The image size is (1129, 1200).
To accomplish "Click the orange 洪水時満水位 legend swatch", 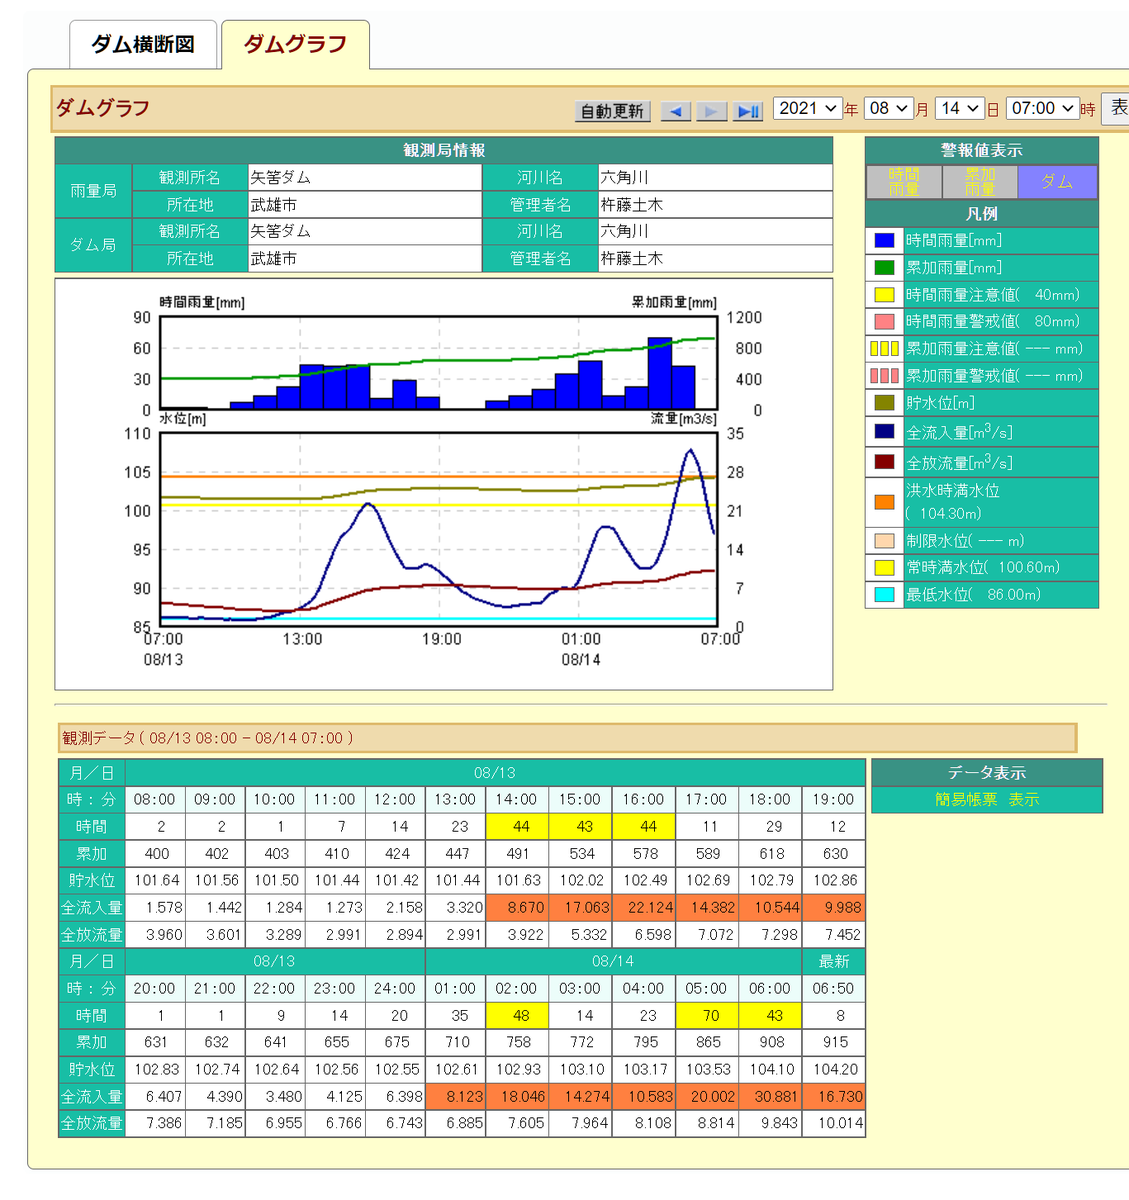I will 884,502.
